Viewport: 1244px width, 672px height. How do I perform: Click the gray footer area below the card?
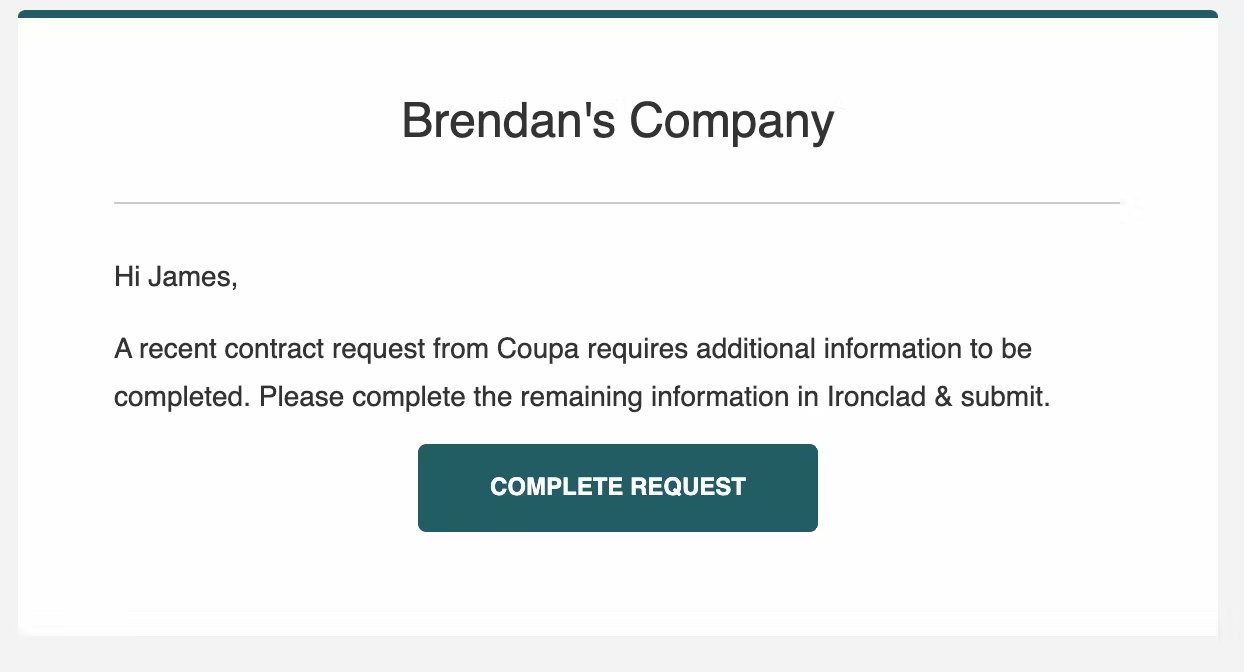[x=622, y=654]
